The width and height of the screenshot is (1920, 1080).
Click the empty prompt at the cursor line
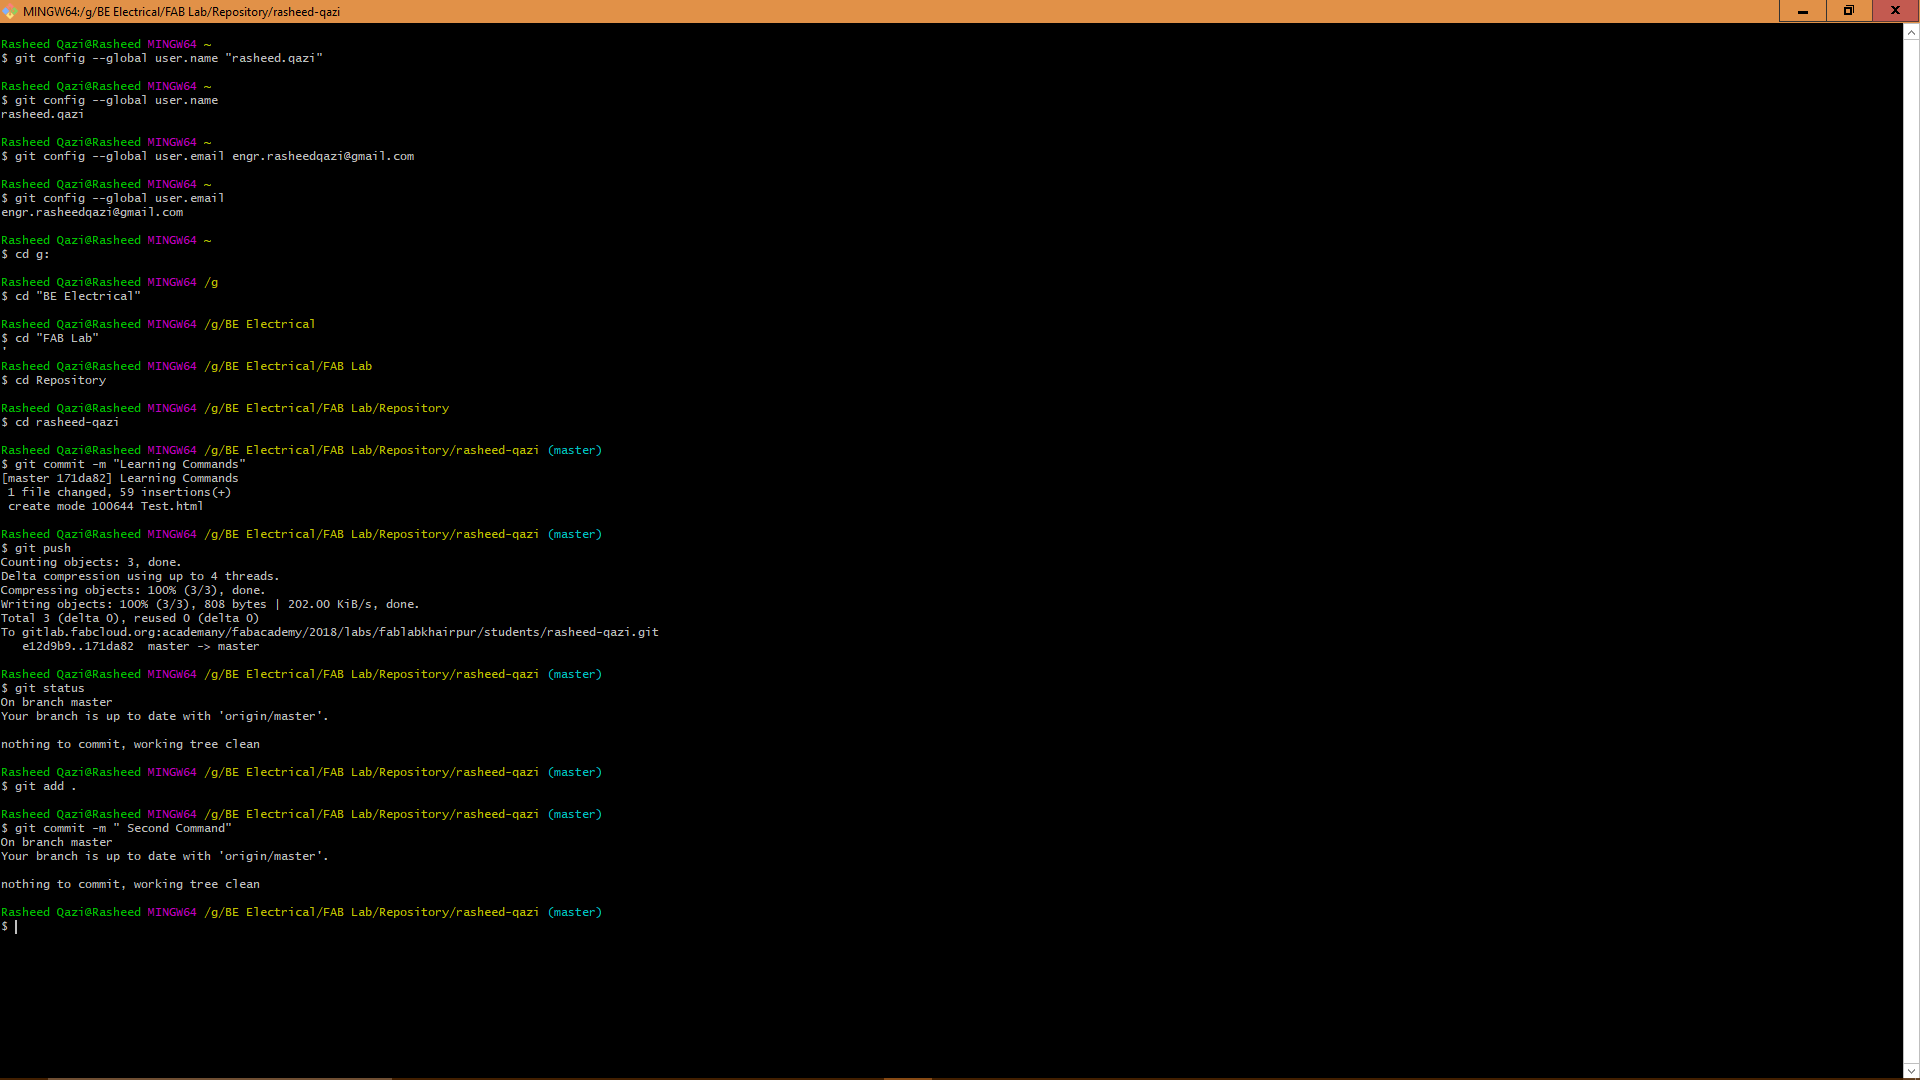(16, 927)
